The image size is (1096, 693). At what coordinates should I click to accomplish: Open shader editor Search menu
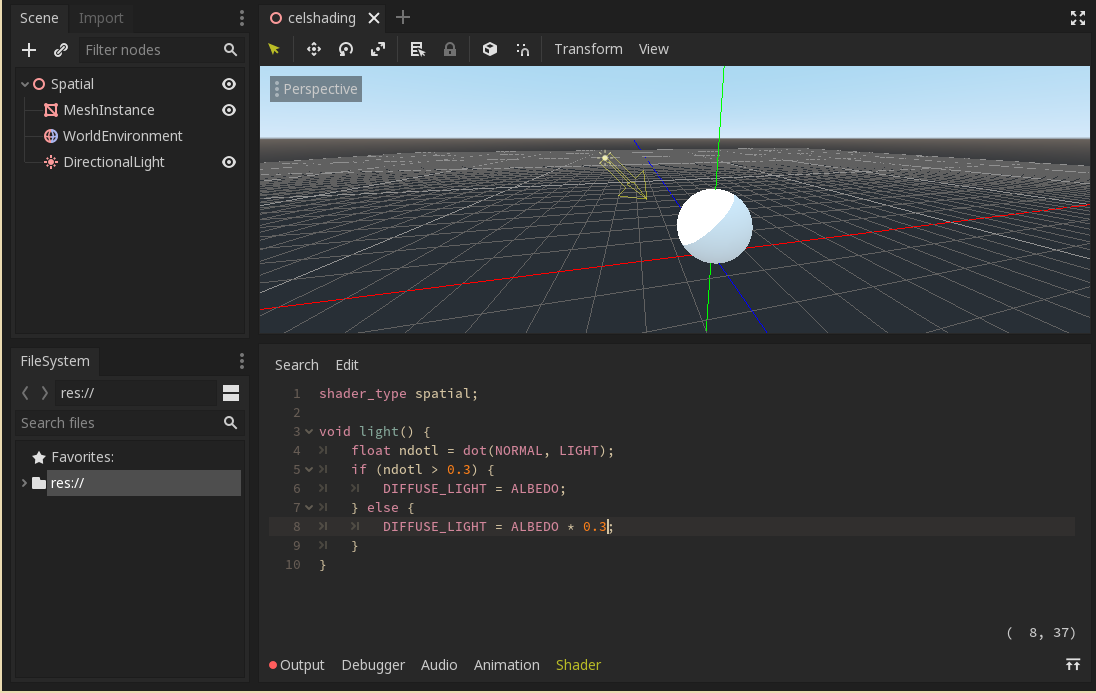(x=296, y=365)
